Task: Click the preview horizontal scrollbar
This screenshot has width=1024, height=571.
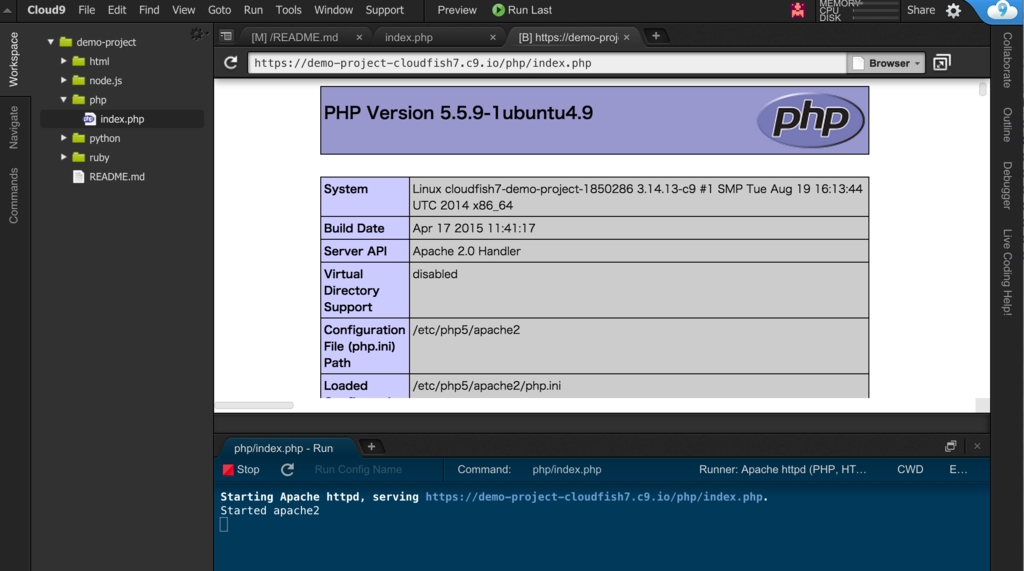Action: tap(254, 405)
